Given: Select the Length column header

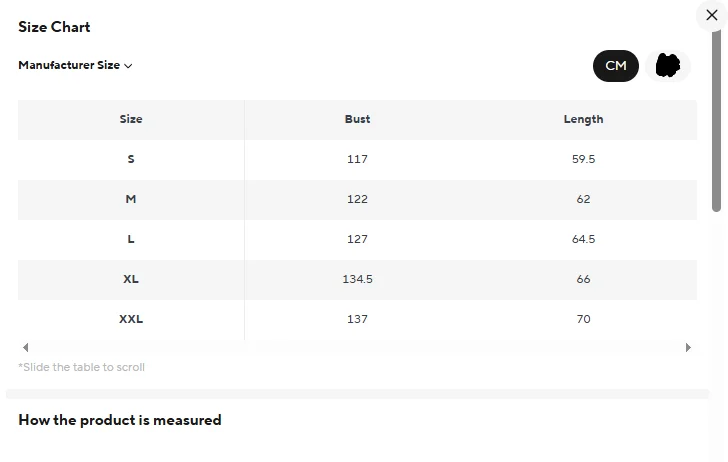Looking at the screenshot, I should (x=583, y=119).
